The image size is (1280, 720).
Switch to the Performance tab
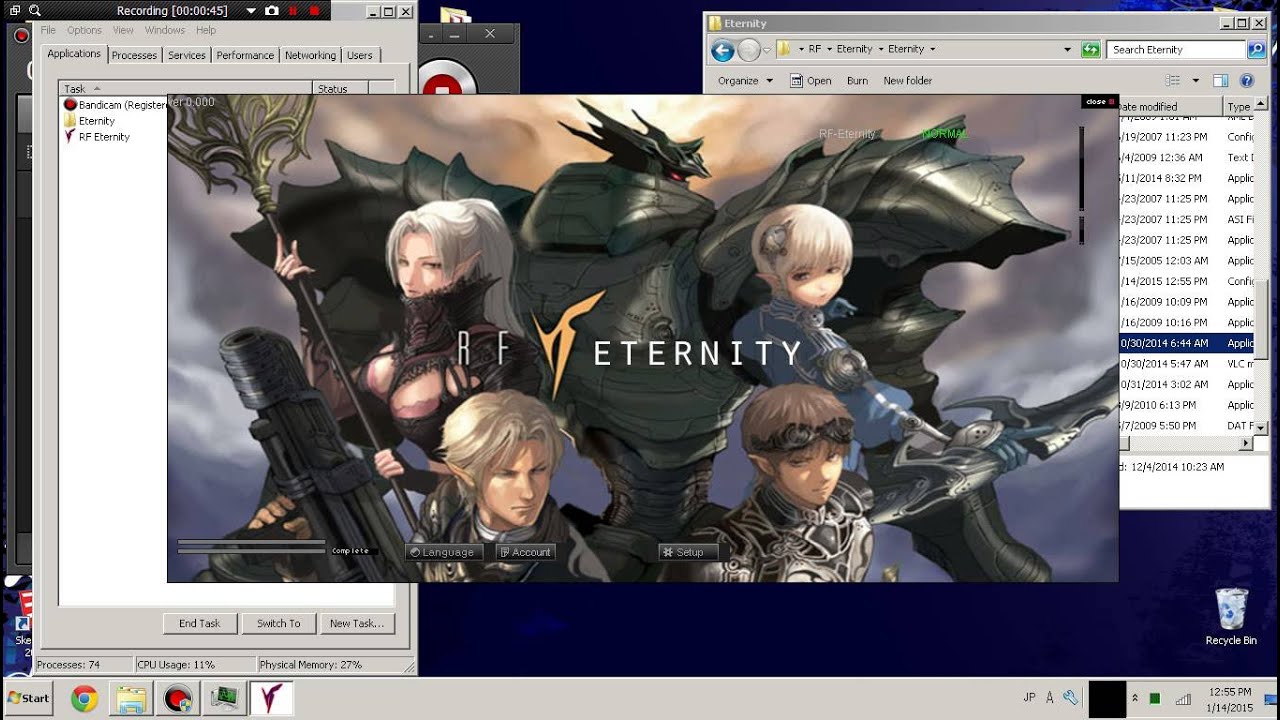click(x=245, y=55)
